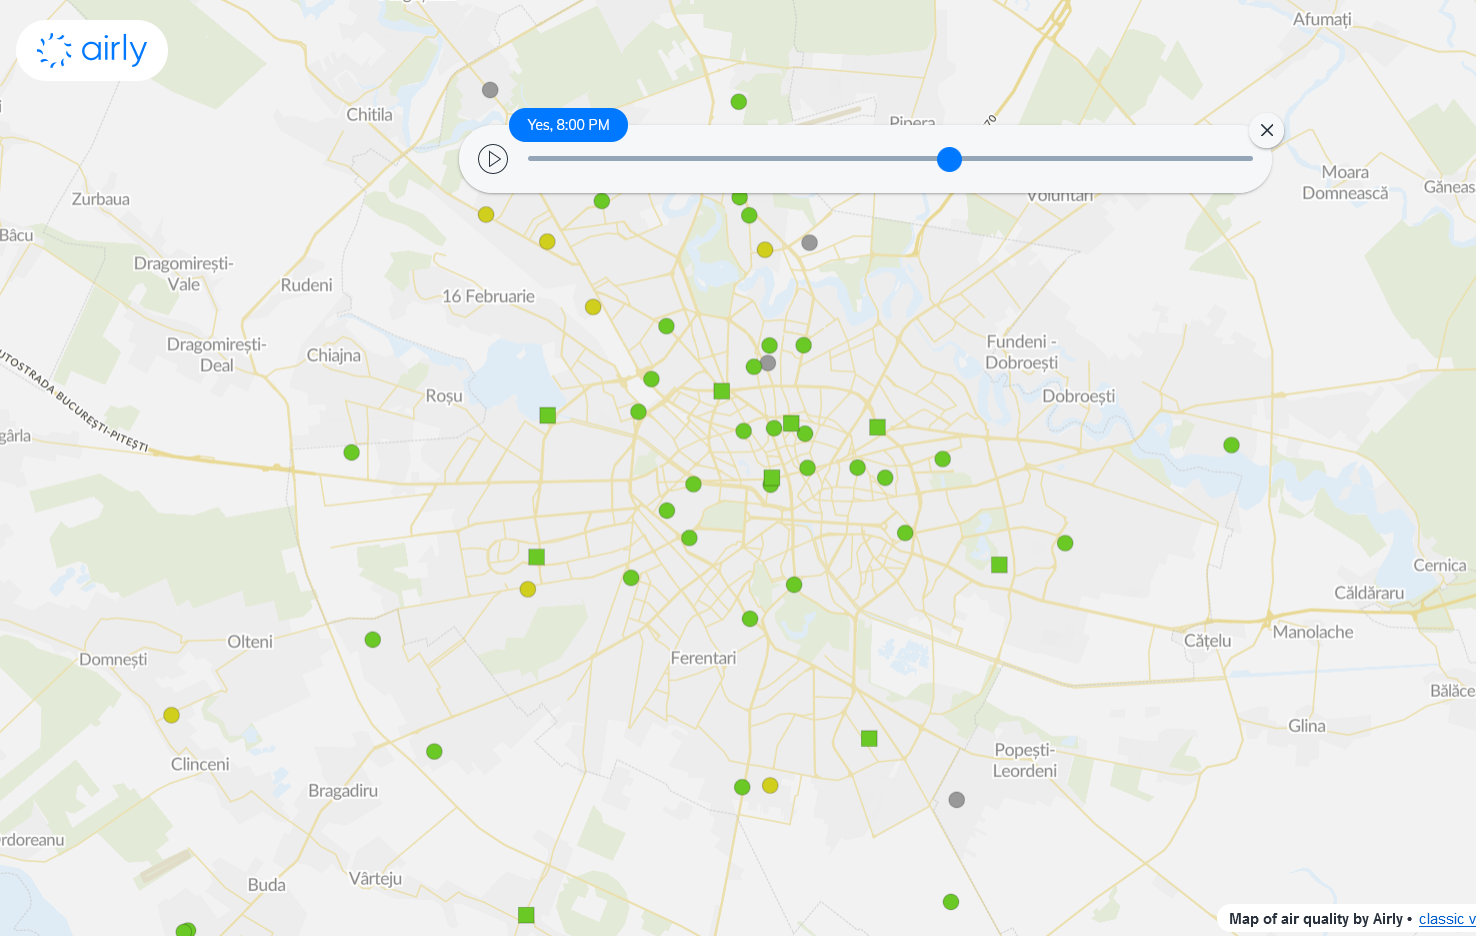Click the green square sensor southeast of Vârteju
The height and width of the screenshot is (936, 1476).
point(526,915)
